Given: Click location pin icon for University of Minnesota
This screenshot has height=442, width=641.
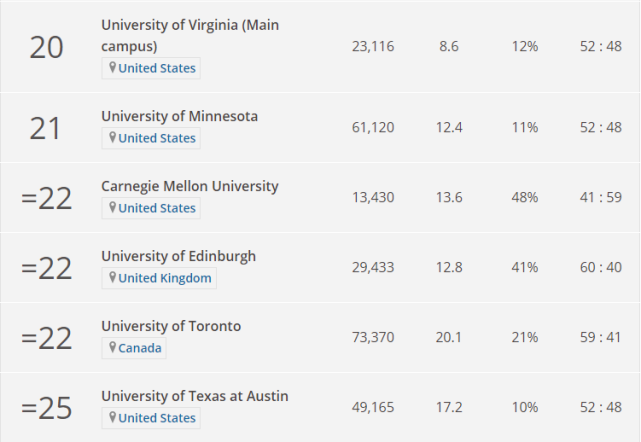Looking at the screenshot, I should [x=113, y=138].
